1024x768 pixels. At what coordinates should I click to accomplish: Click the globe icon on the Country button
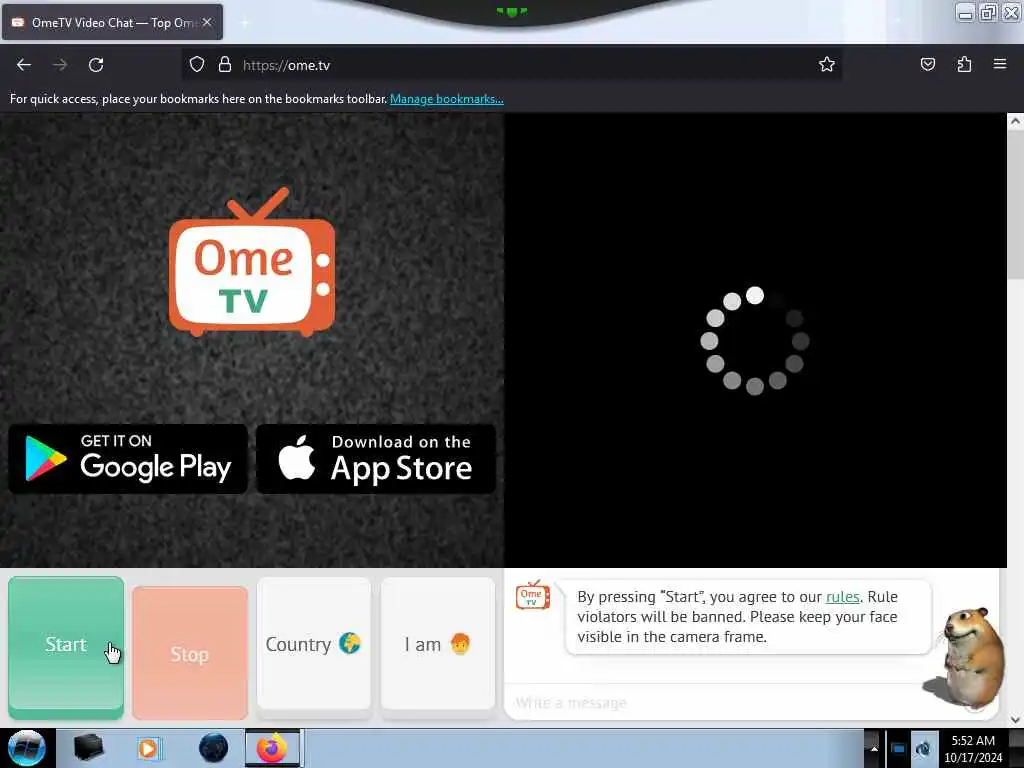(x=349, y=644)
